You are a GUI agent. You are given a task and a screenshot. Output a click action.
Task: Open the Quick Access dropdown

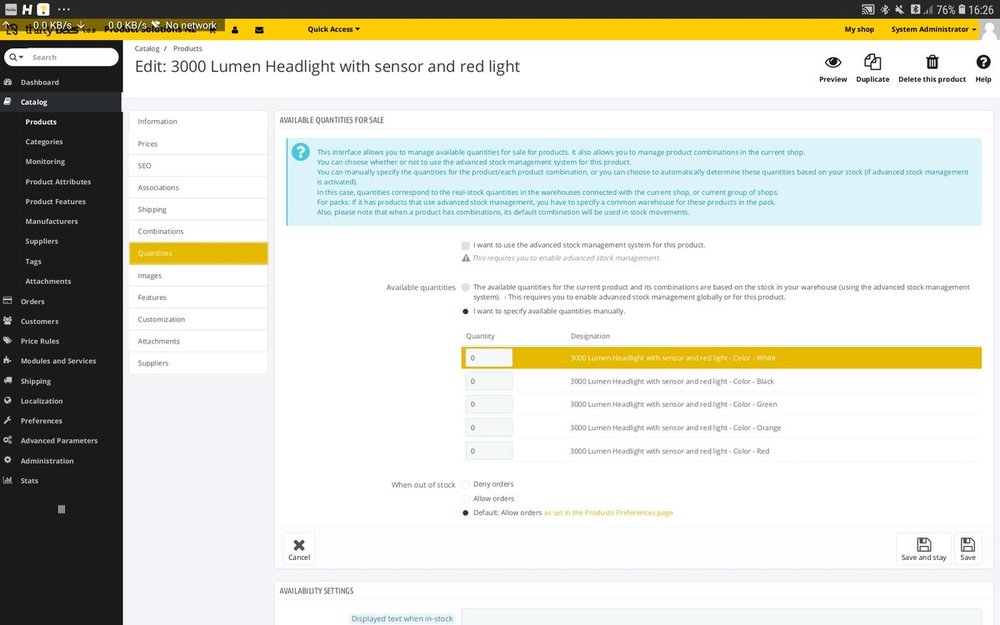click(x=334, y=30)
